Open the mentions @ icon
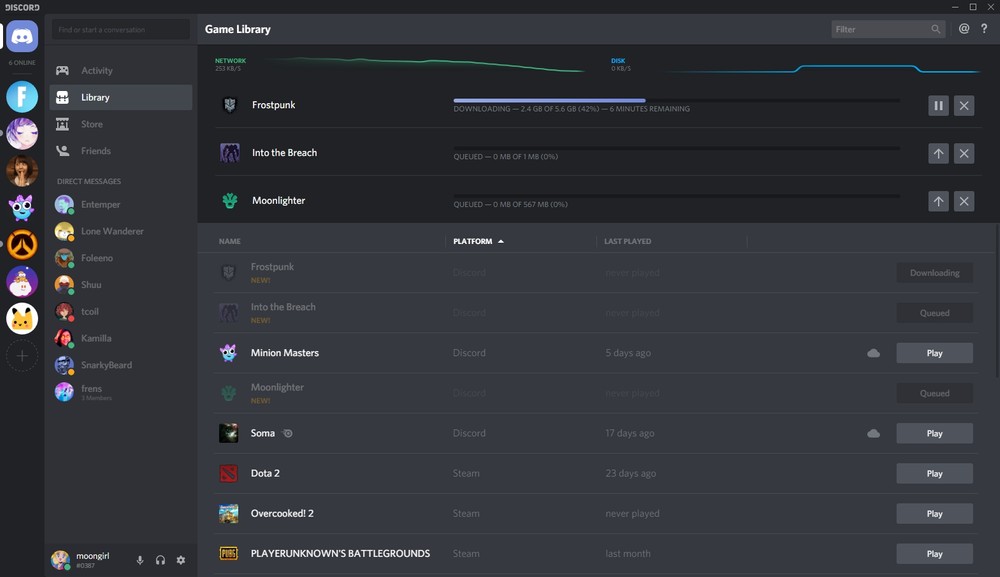 (x=964, y=29)
